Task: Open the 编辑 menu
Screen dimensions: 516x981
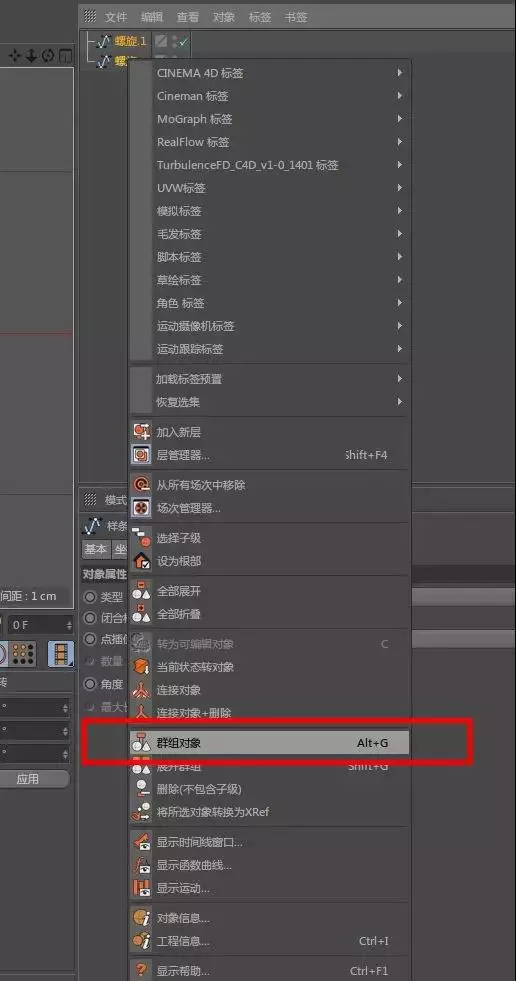Action: [x=151, y=17]
